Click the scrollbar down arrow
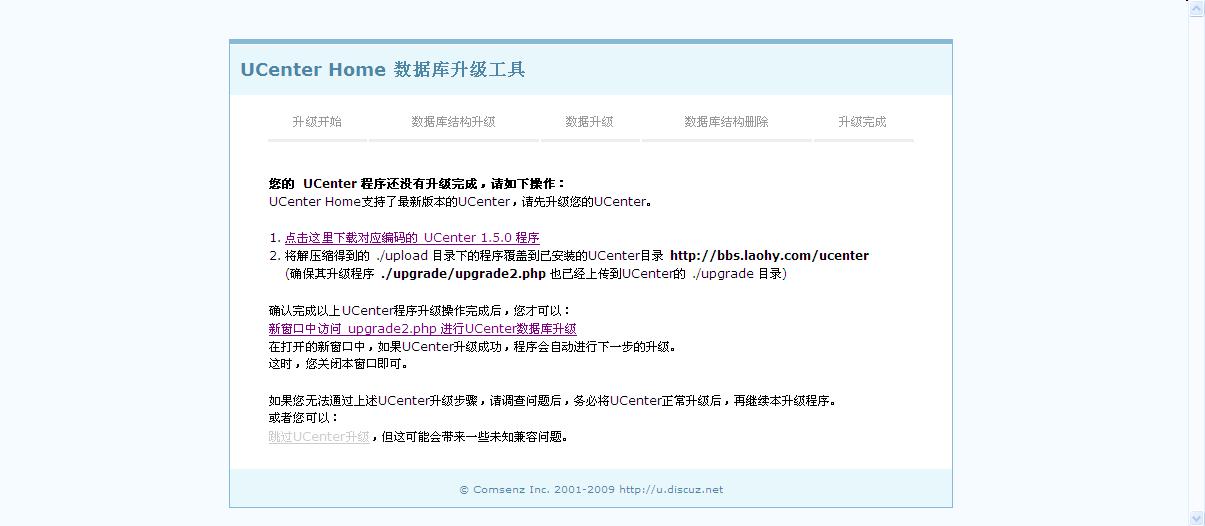 coord(1196,518)
